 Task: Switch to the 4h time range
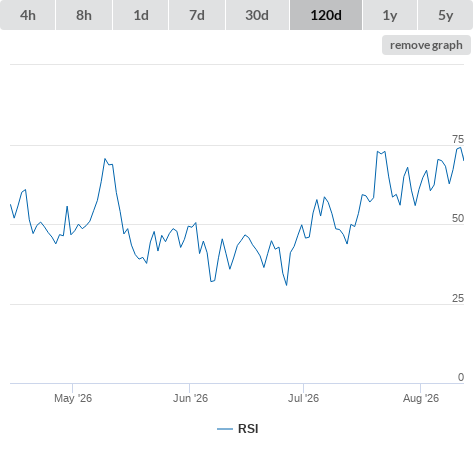coord(27,15)
